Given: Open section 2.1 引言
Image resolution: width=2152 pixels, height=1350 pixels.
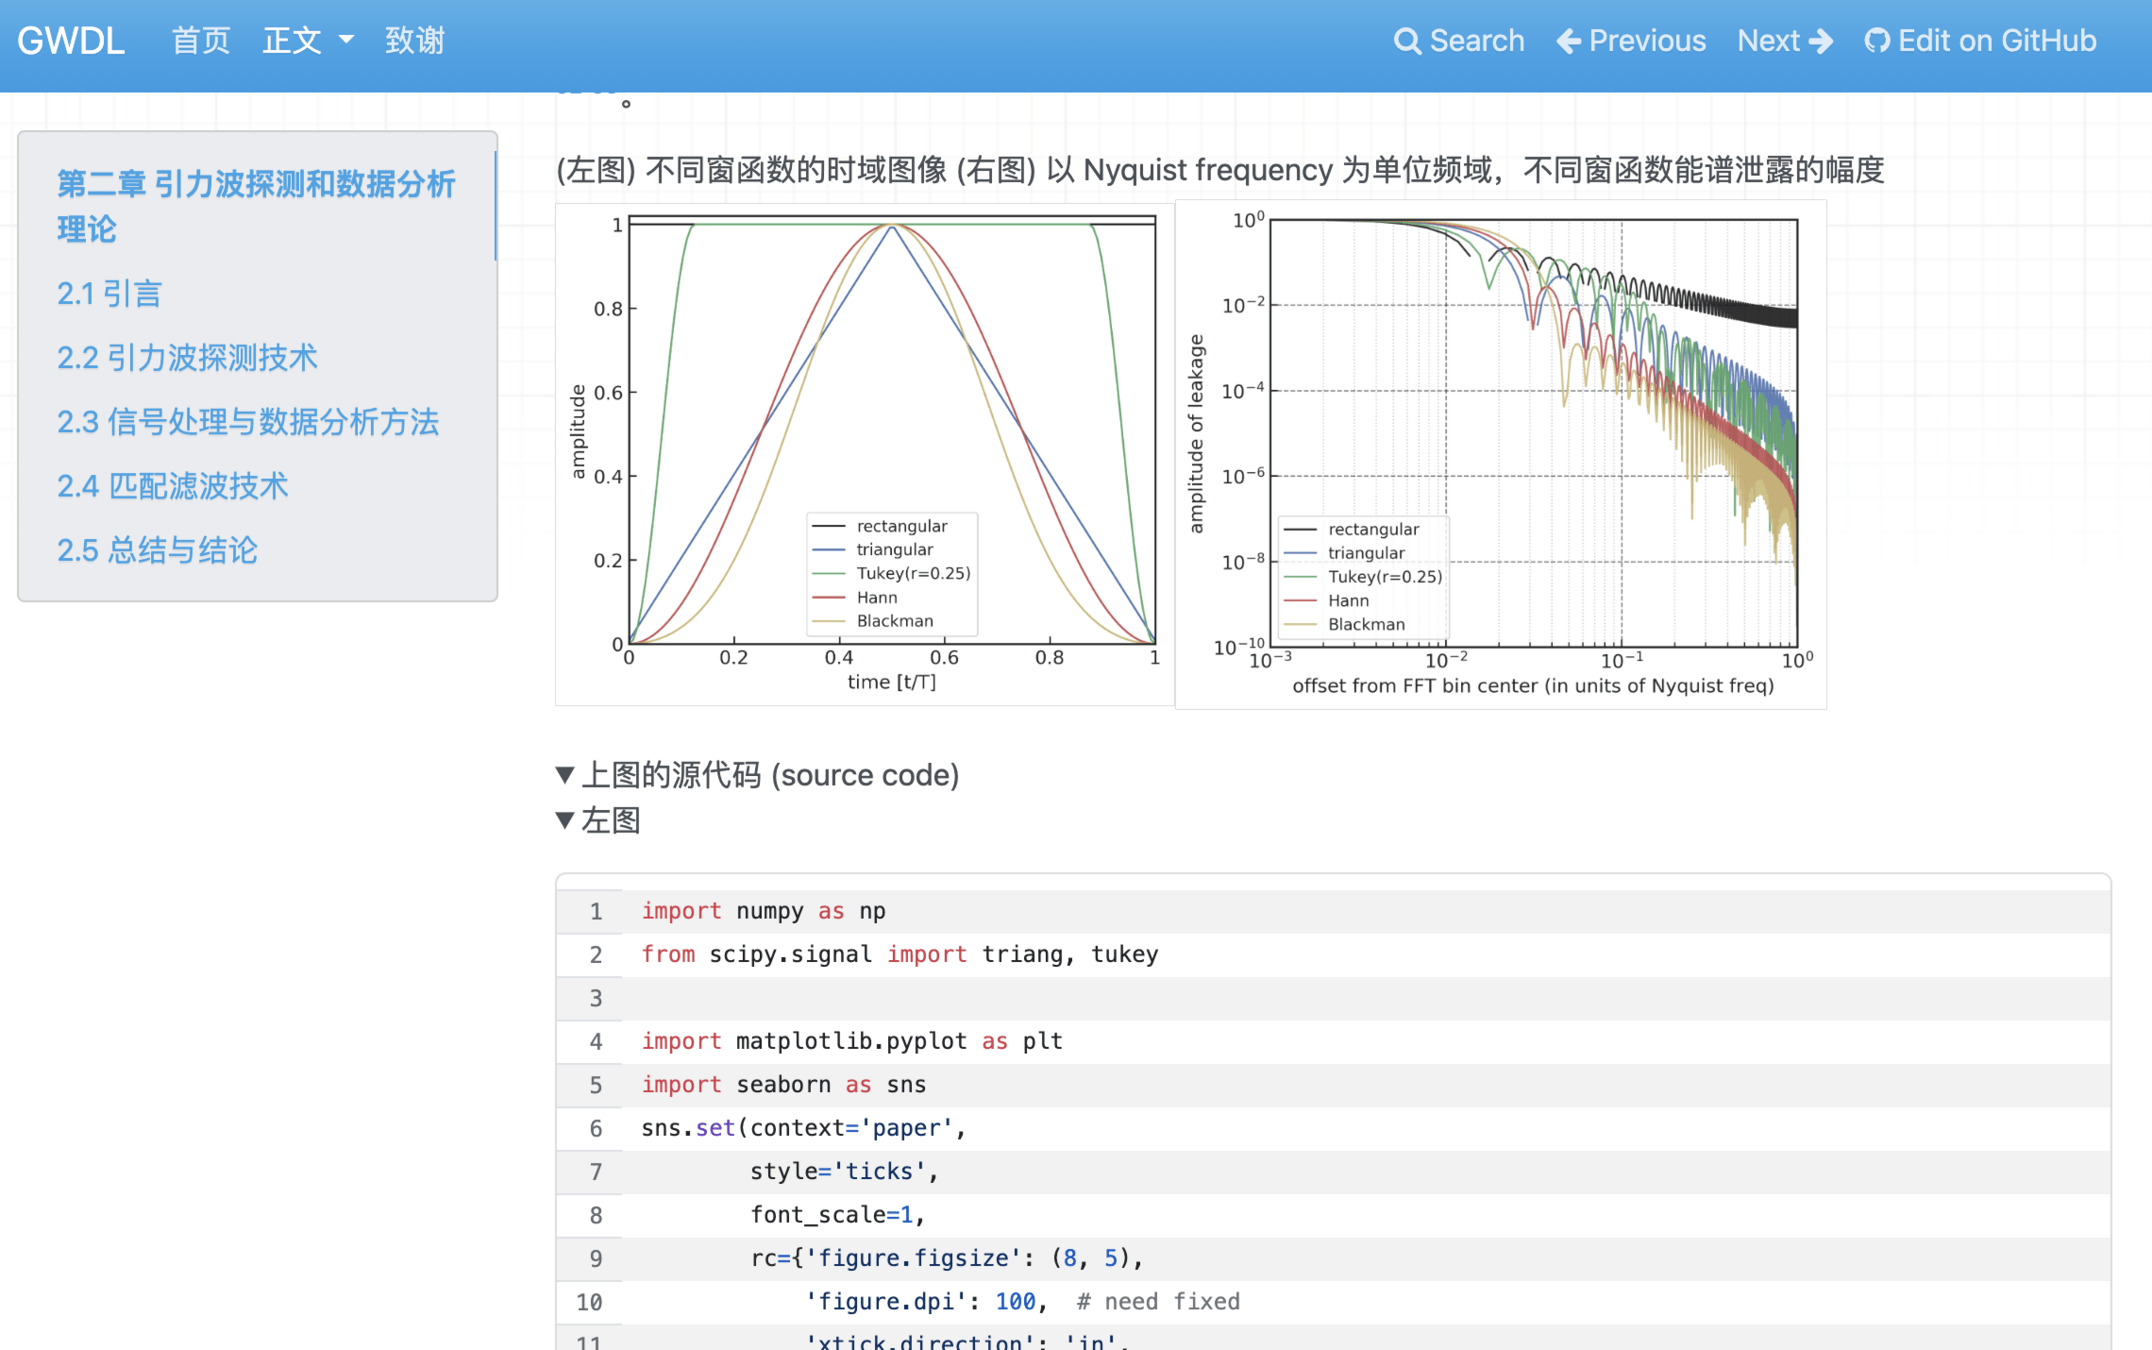Looking at the screenshot, I should tap(109, 294).
